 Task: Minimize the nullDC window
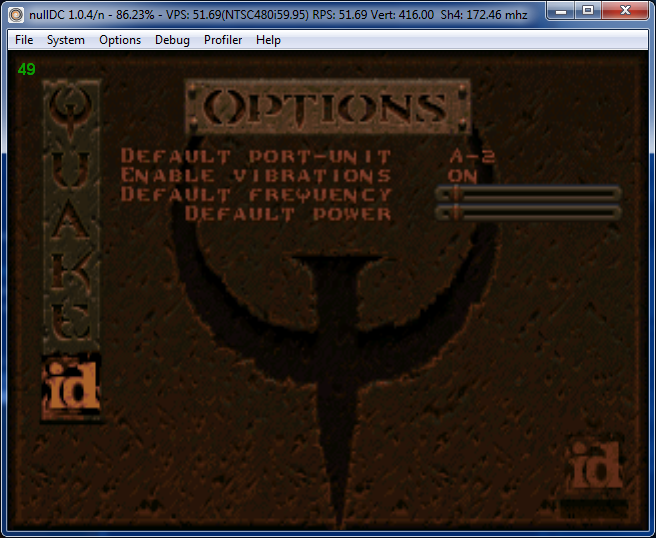[x=561, y=11]
